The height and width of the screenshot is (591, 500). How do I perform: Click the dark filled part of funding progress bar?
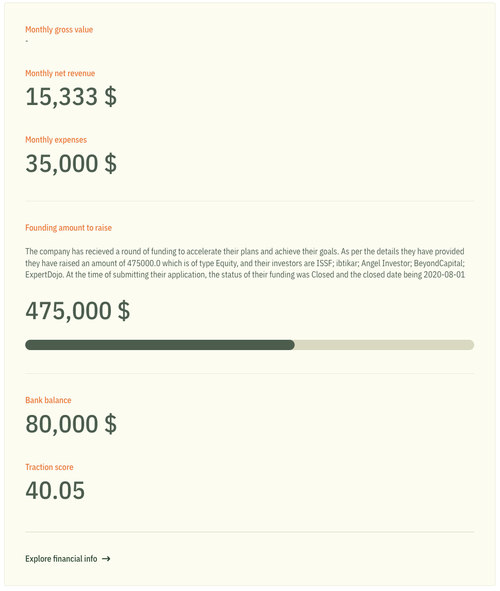tap(160, 345)
